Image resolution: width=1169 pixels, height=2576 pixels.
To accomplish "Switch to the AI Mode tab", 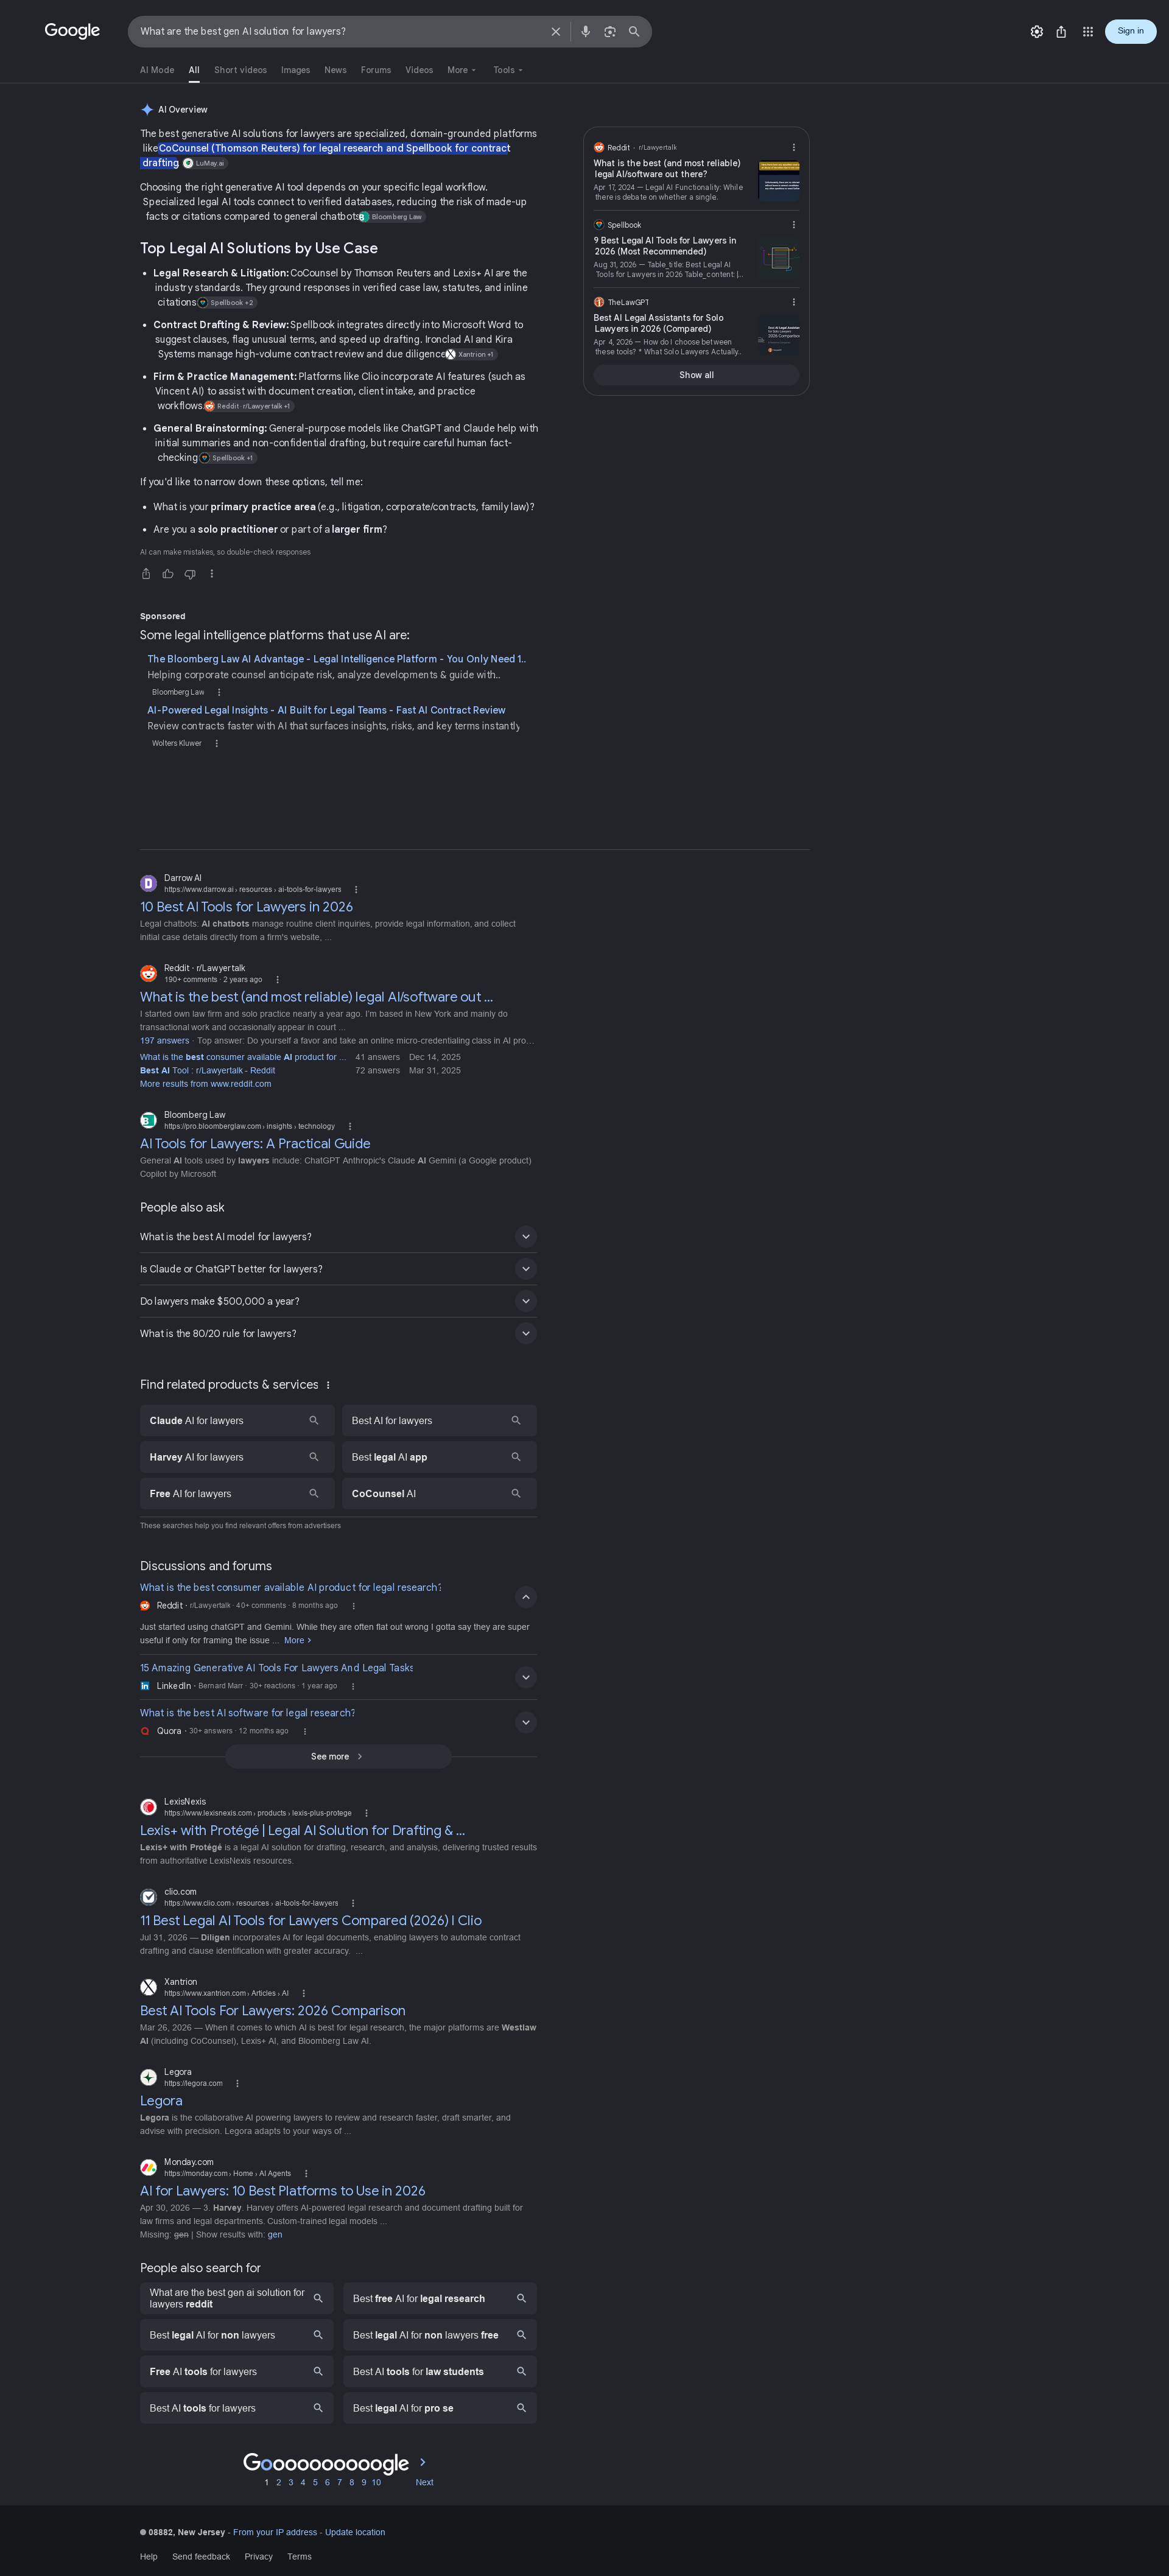I will [x=157, y=70].
